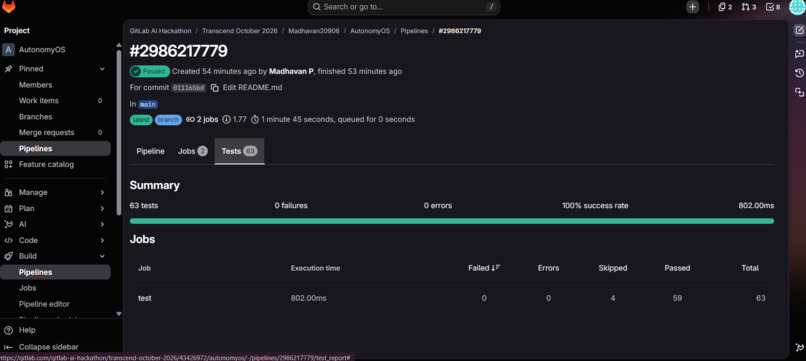The width and height of the screenshot is (806, 361).
Task: Click the Code section brackets icon
Action: [8, 240]
